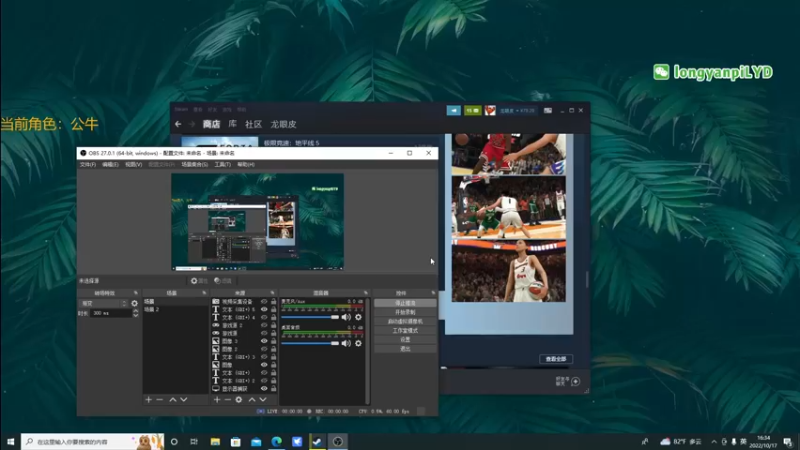The width and height of the screenshot is (800, 450).
Task: Hide the 文本 (GDI+) 5 source eye
Action: click(264, 309)
